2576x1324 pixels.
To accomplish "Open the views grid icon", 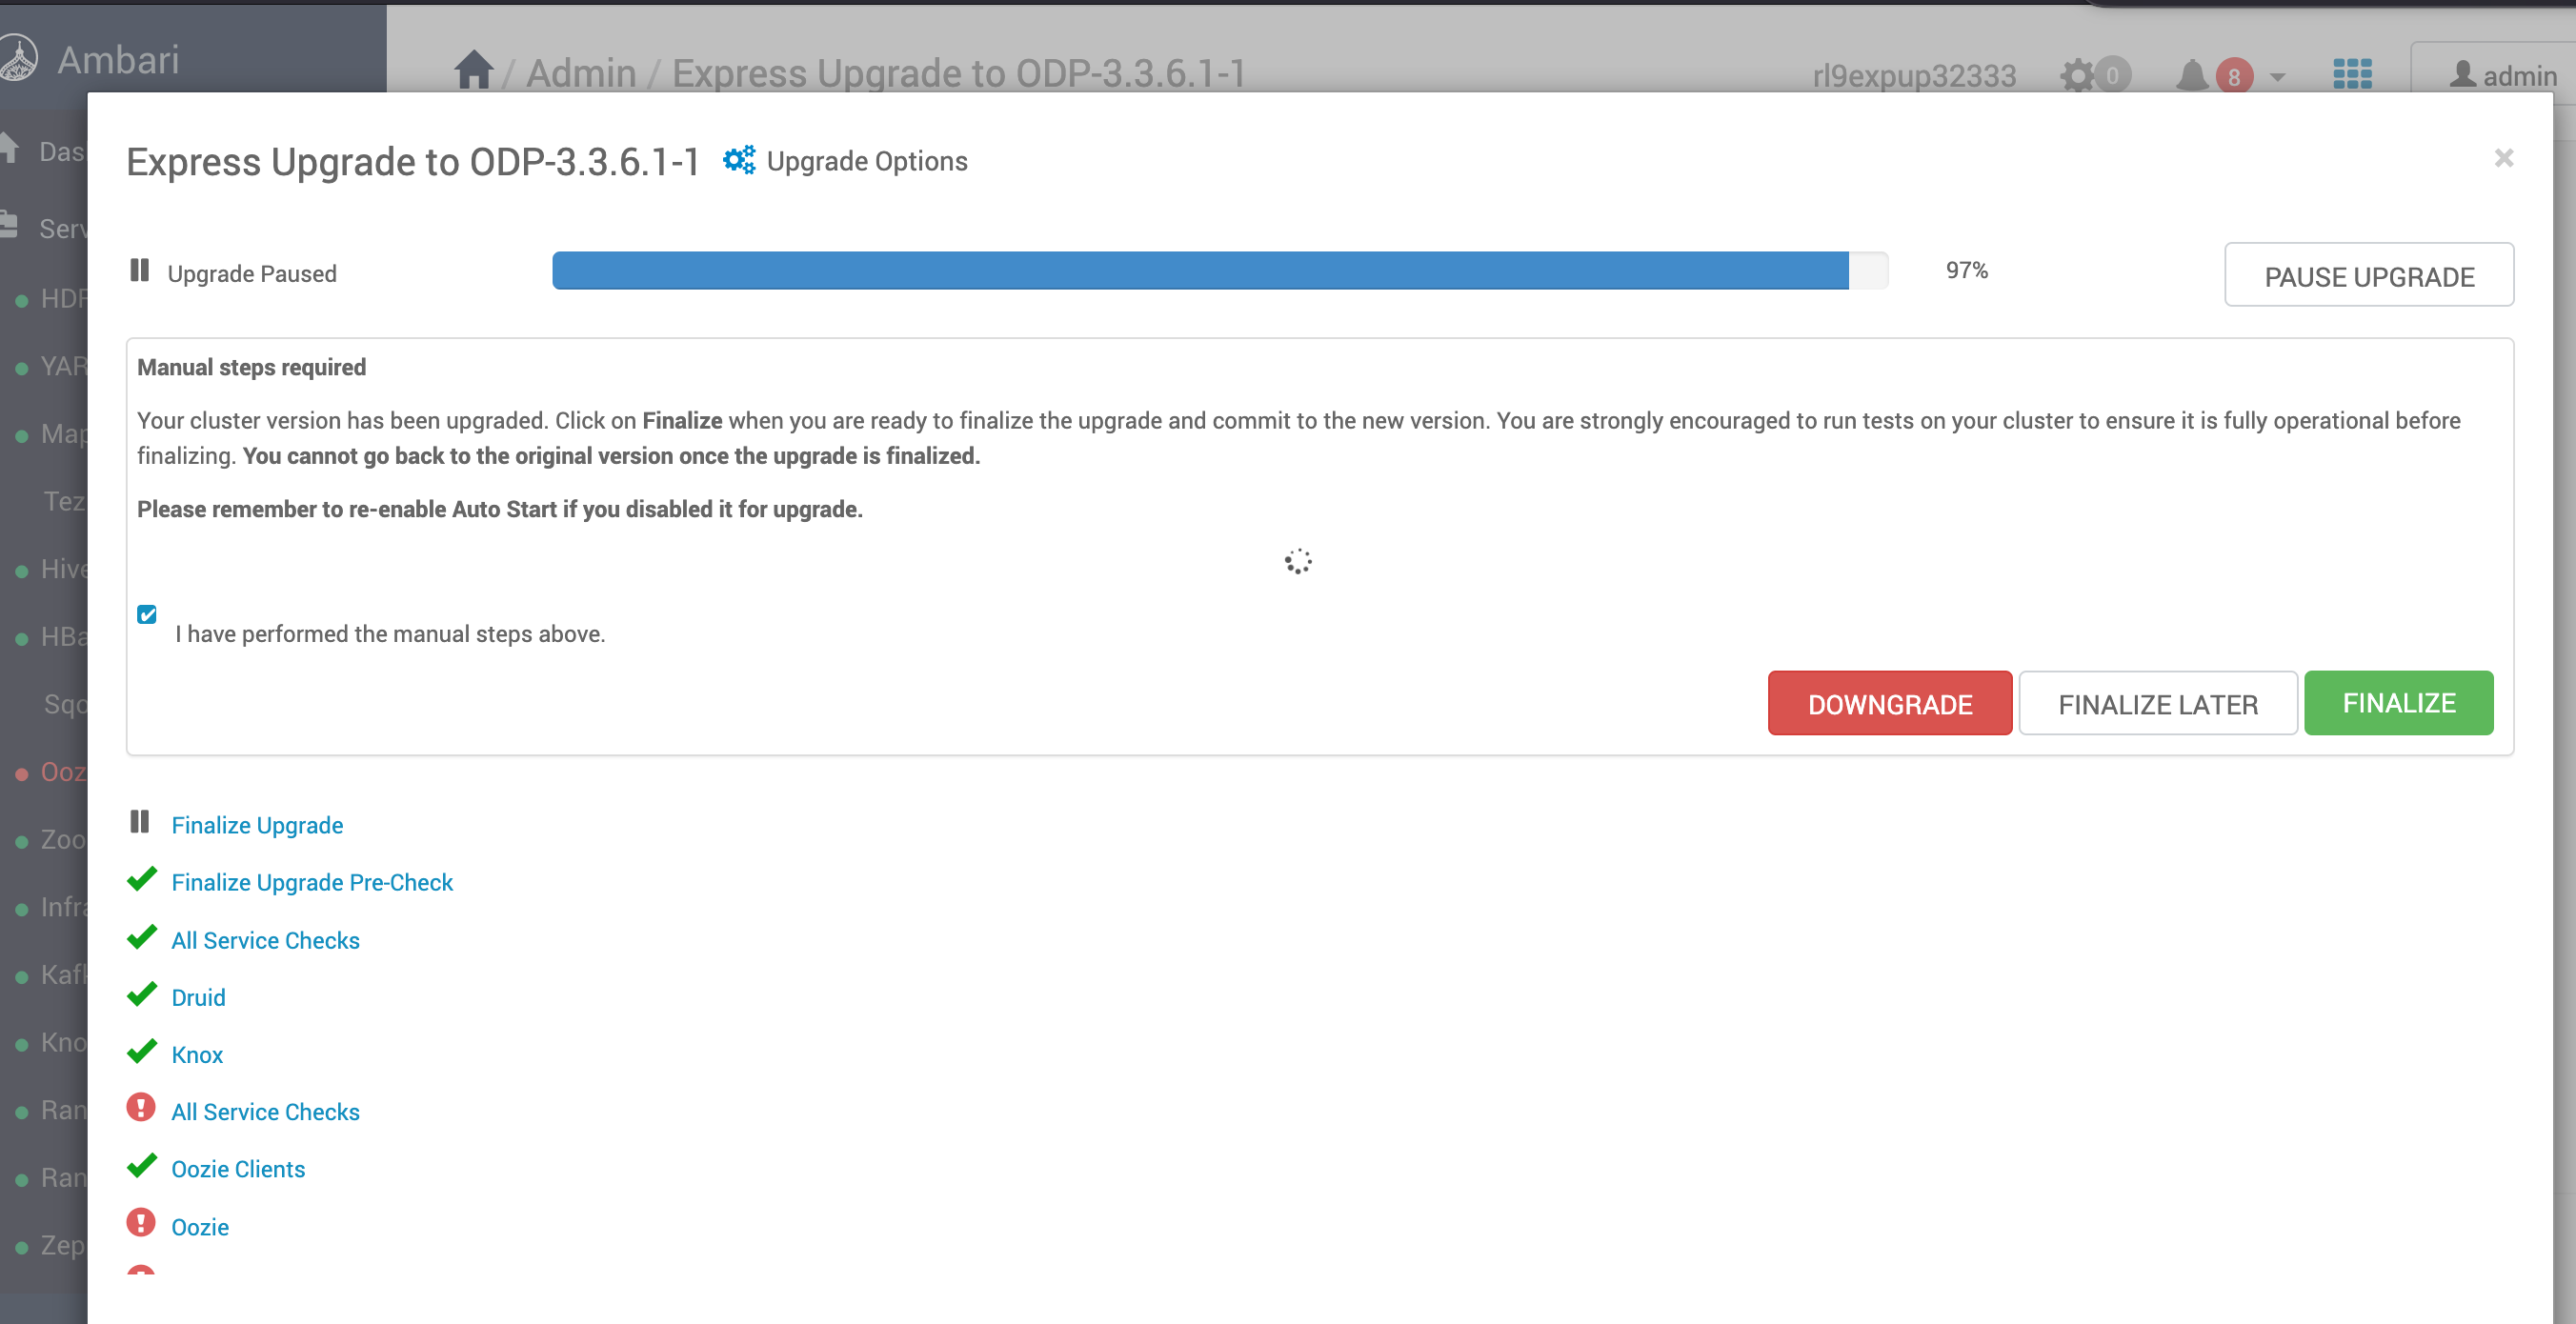I will click(2352, 74).
